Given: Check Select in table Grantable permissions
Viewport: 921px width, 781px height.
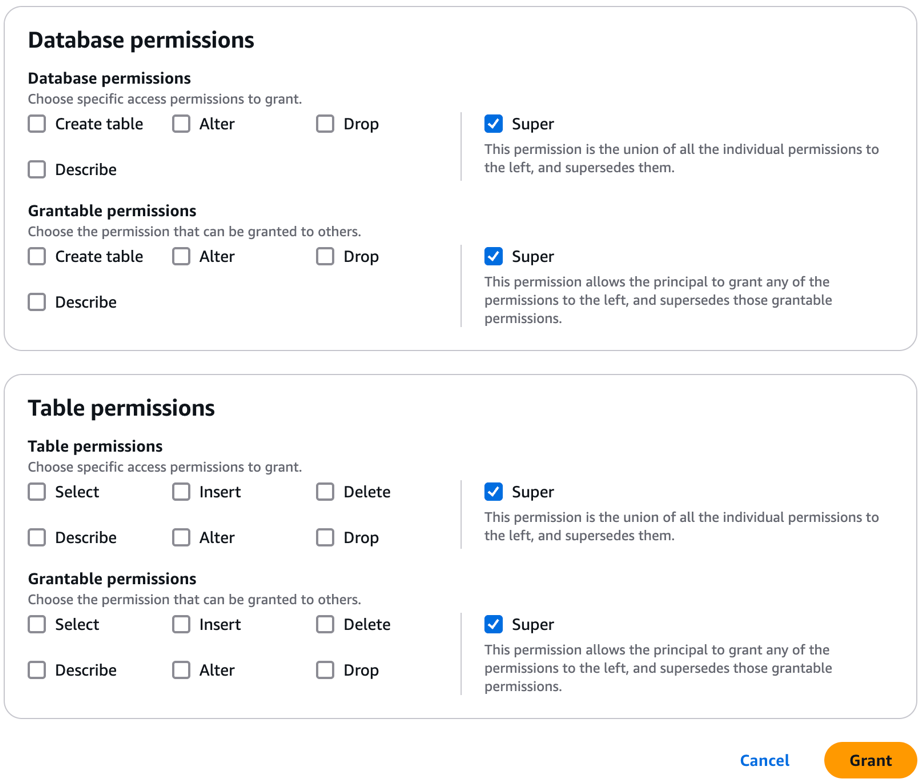Looking at the screenshot, I should pos(37,625).
